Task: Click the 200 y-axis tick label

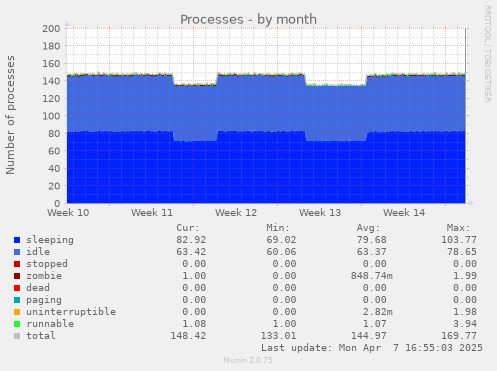Action: pyautogui.click(x=51, y=29)
